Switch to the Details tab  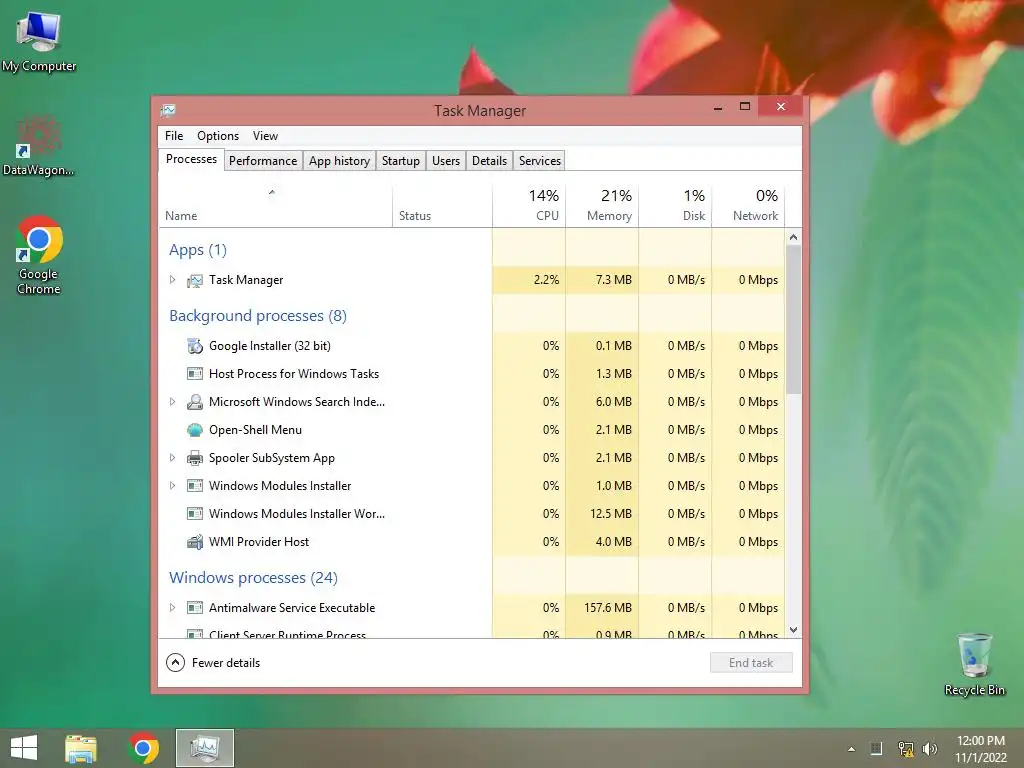click(x=489, y=161)
